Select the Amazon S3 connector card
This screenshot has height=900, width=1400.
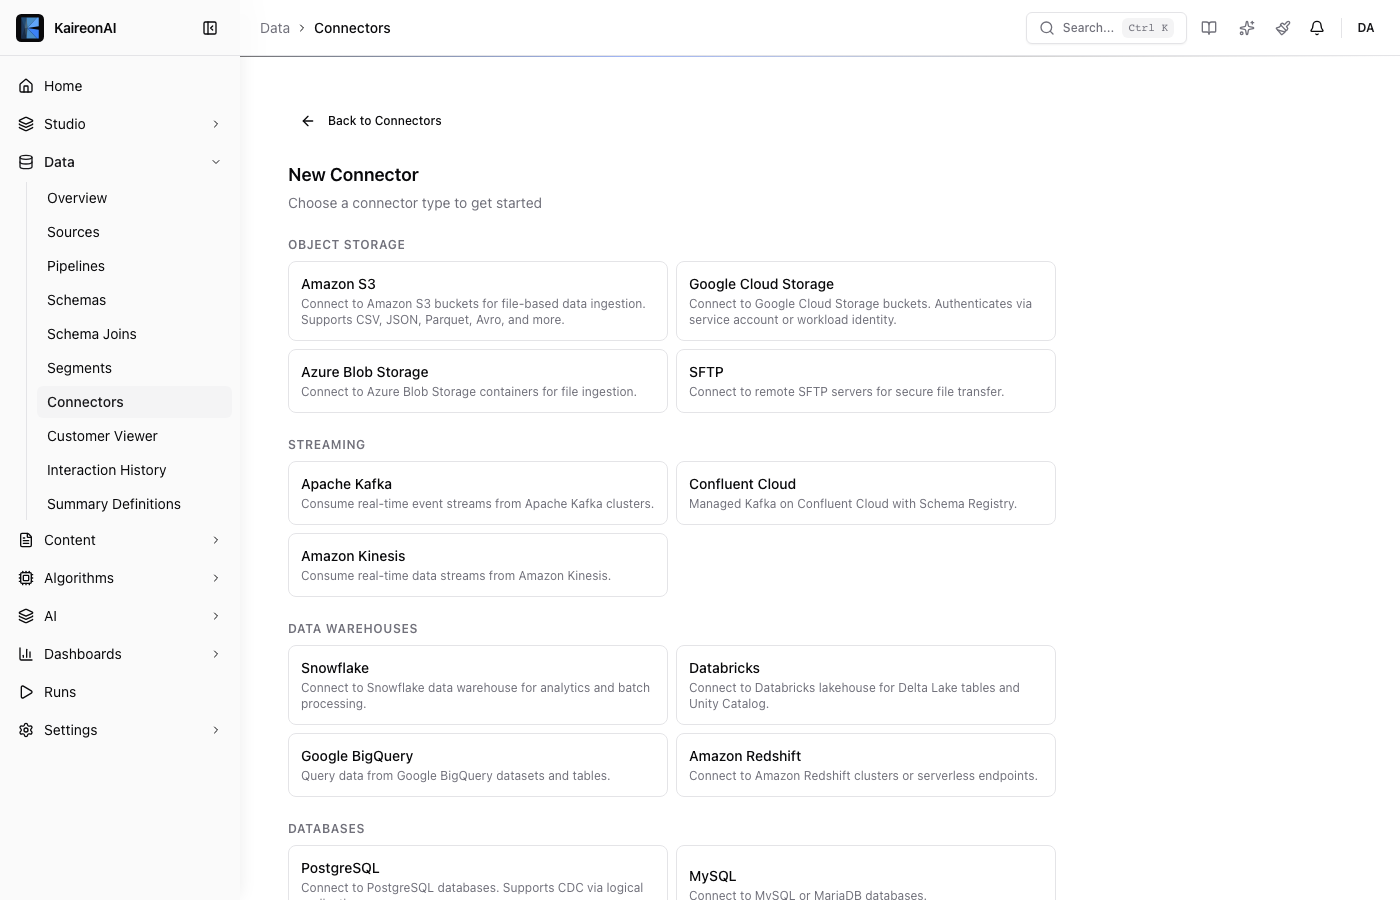point(477,301)
